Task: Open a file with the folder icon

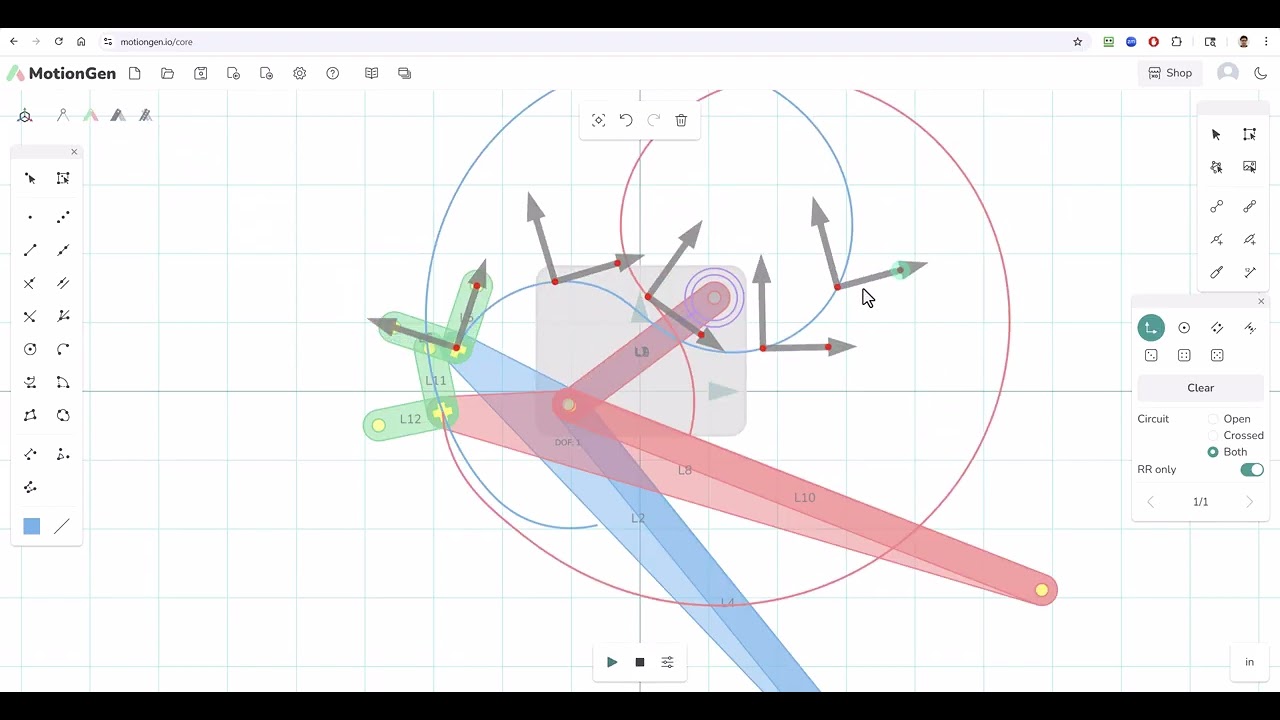Action: [167, 73]
